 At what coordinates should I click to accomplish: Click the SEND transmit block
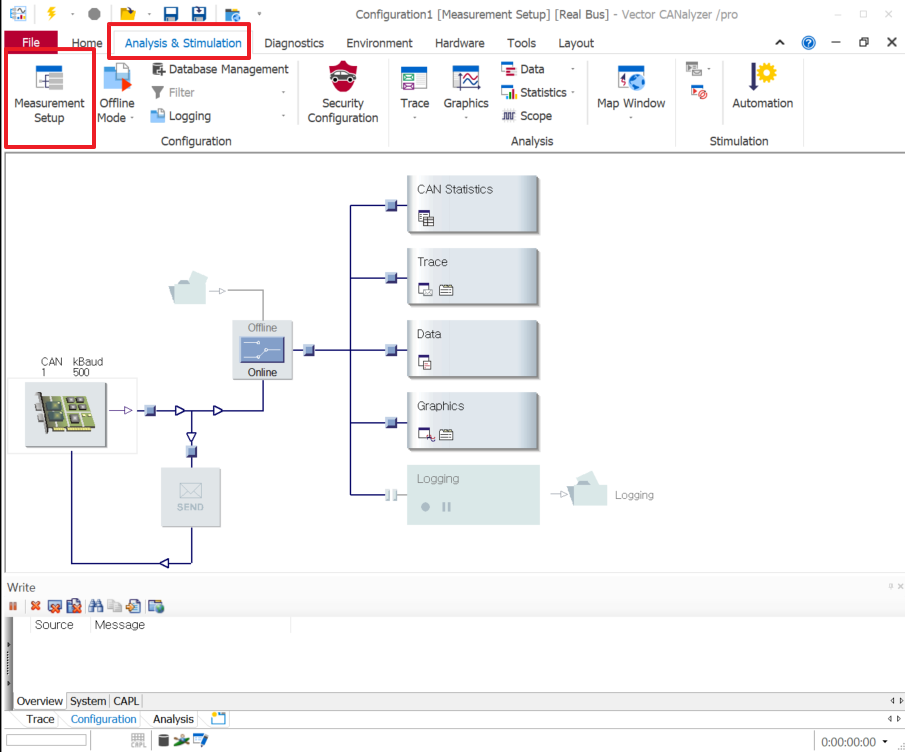point(190,497)
